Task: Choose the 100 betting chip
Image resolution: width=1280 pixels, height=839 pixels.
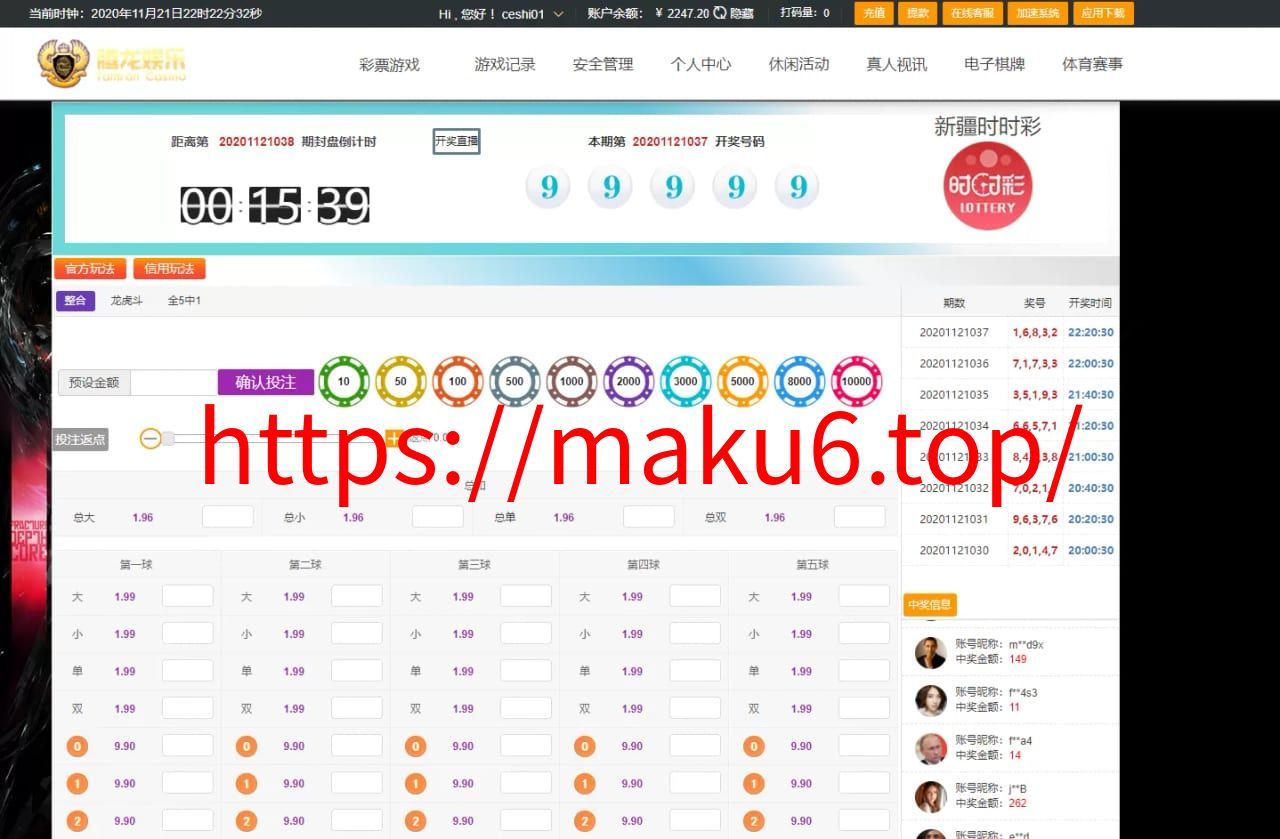Action: pyautogui.click(x=458, y=381)
